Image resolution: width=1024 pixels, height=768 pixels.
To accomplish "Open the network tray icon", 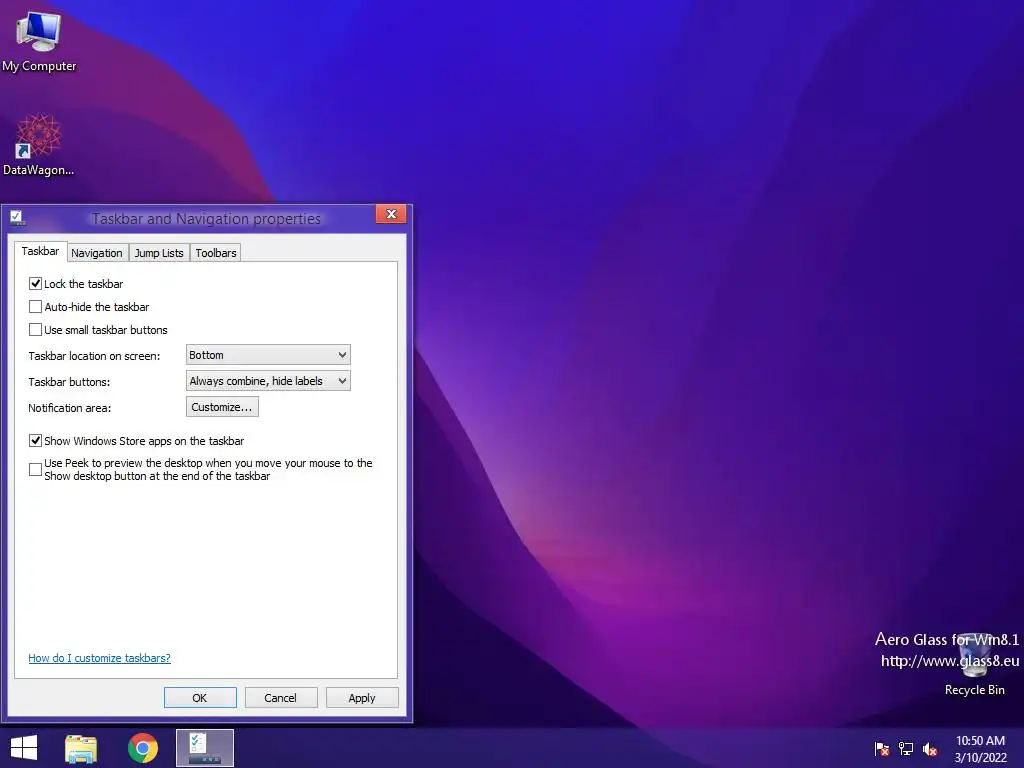I will 906,748.
